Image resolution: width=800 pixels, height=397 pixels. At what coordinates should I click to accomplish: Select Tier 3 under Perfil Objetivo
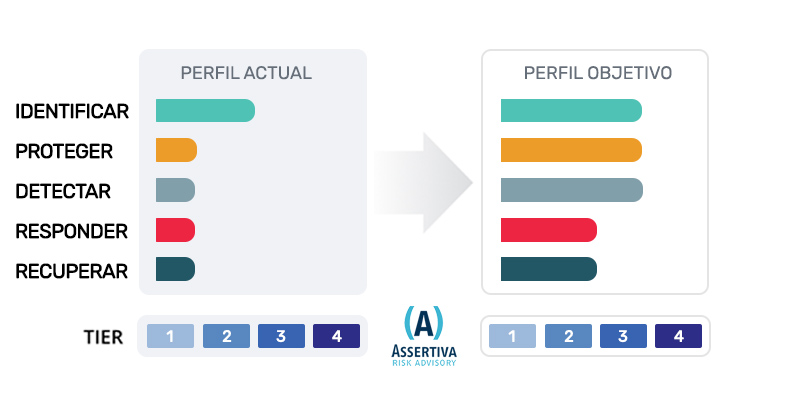(623, 336)
